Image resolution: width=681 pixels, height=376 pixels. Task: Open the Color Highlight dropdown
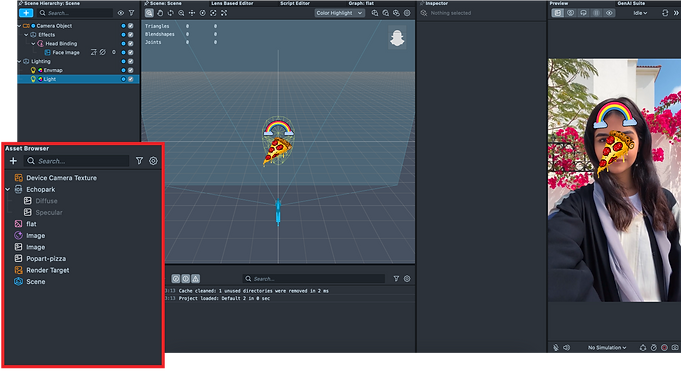pos(339,13)
